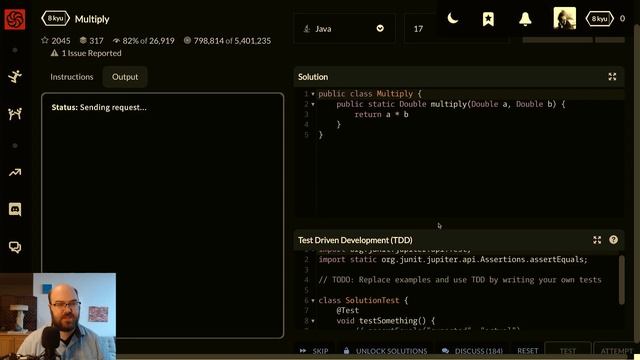Open the TDD help question mark

point(613,240)
